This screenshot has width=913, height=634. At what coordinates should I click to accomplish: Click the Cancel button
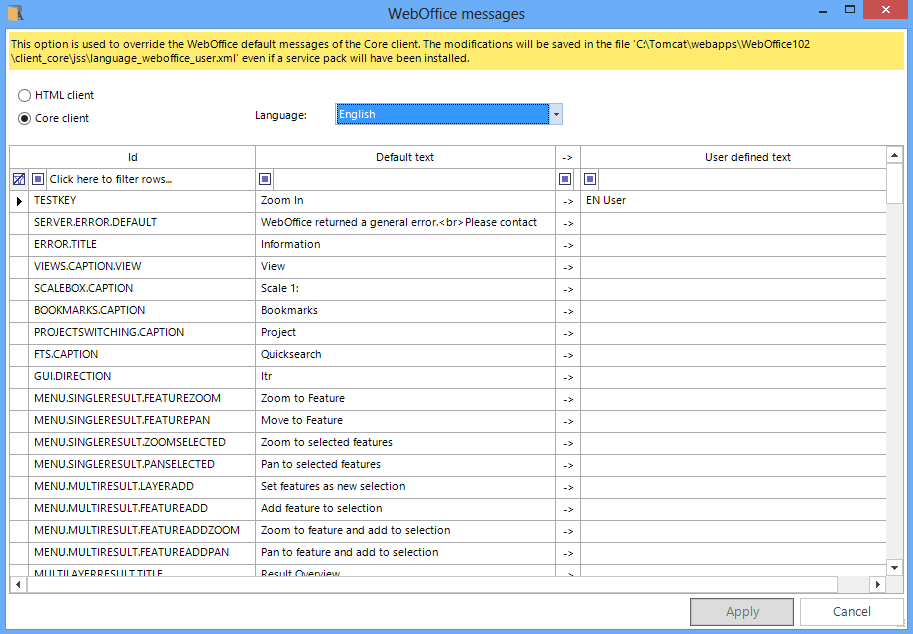click(x=849, y=611)
